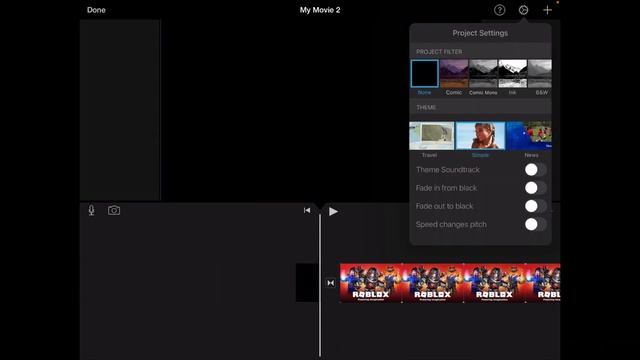640x360 pixels.
Task: Tap the Done button
Action: pyautogui.click(x=96, y=10)
